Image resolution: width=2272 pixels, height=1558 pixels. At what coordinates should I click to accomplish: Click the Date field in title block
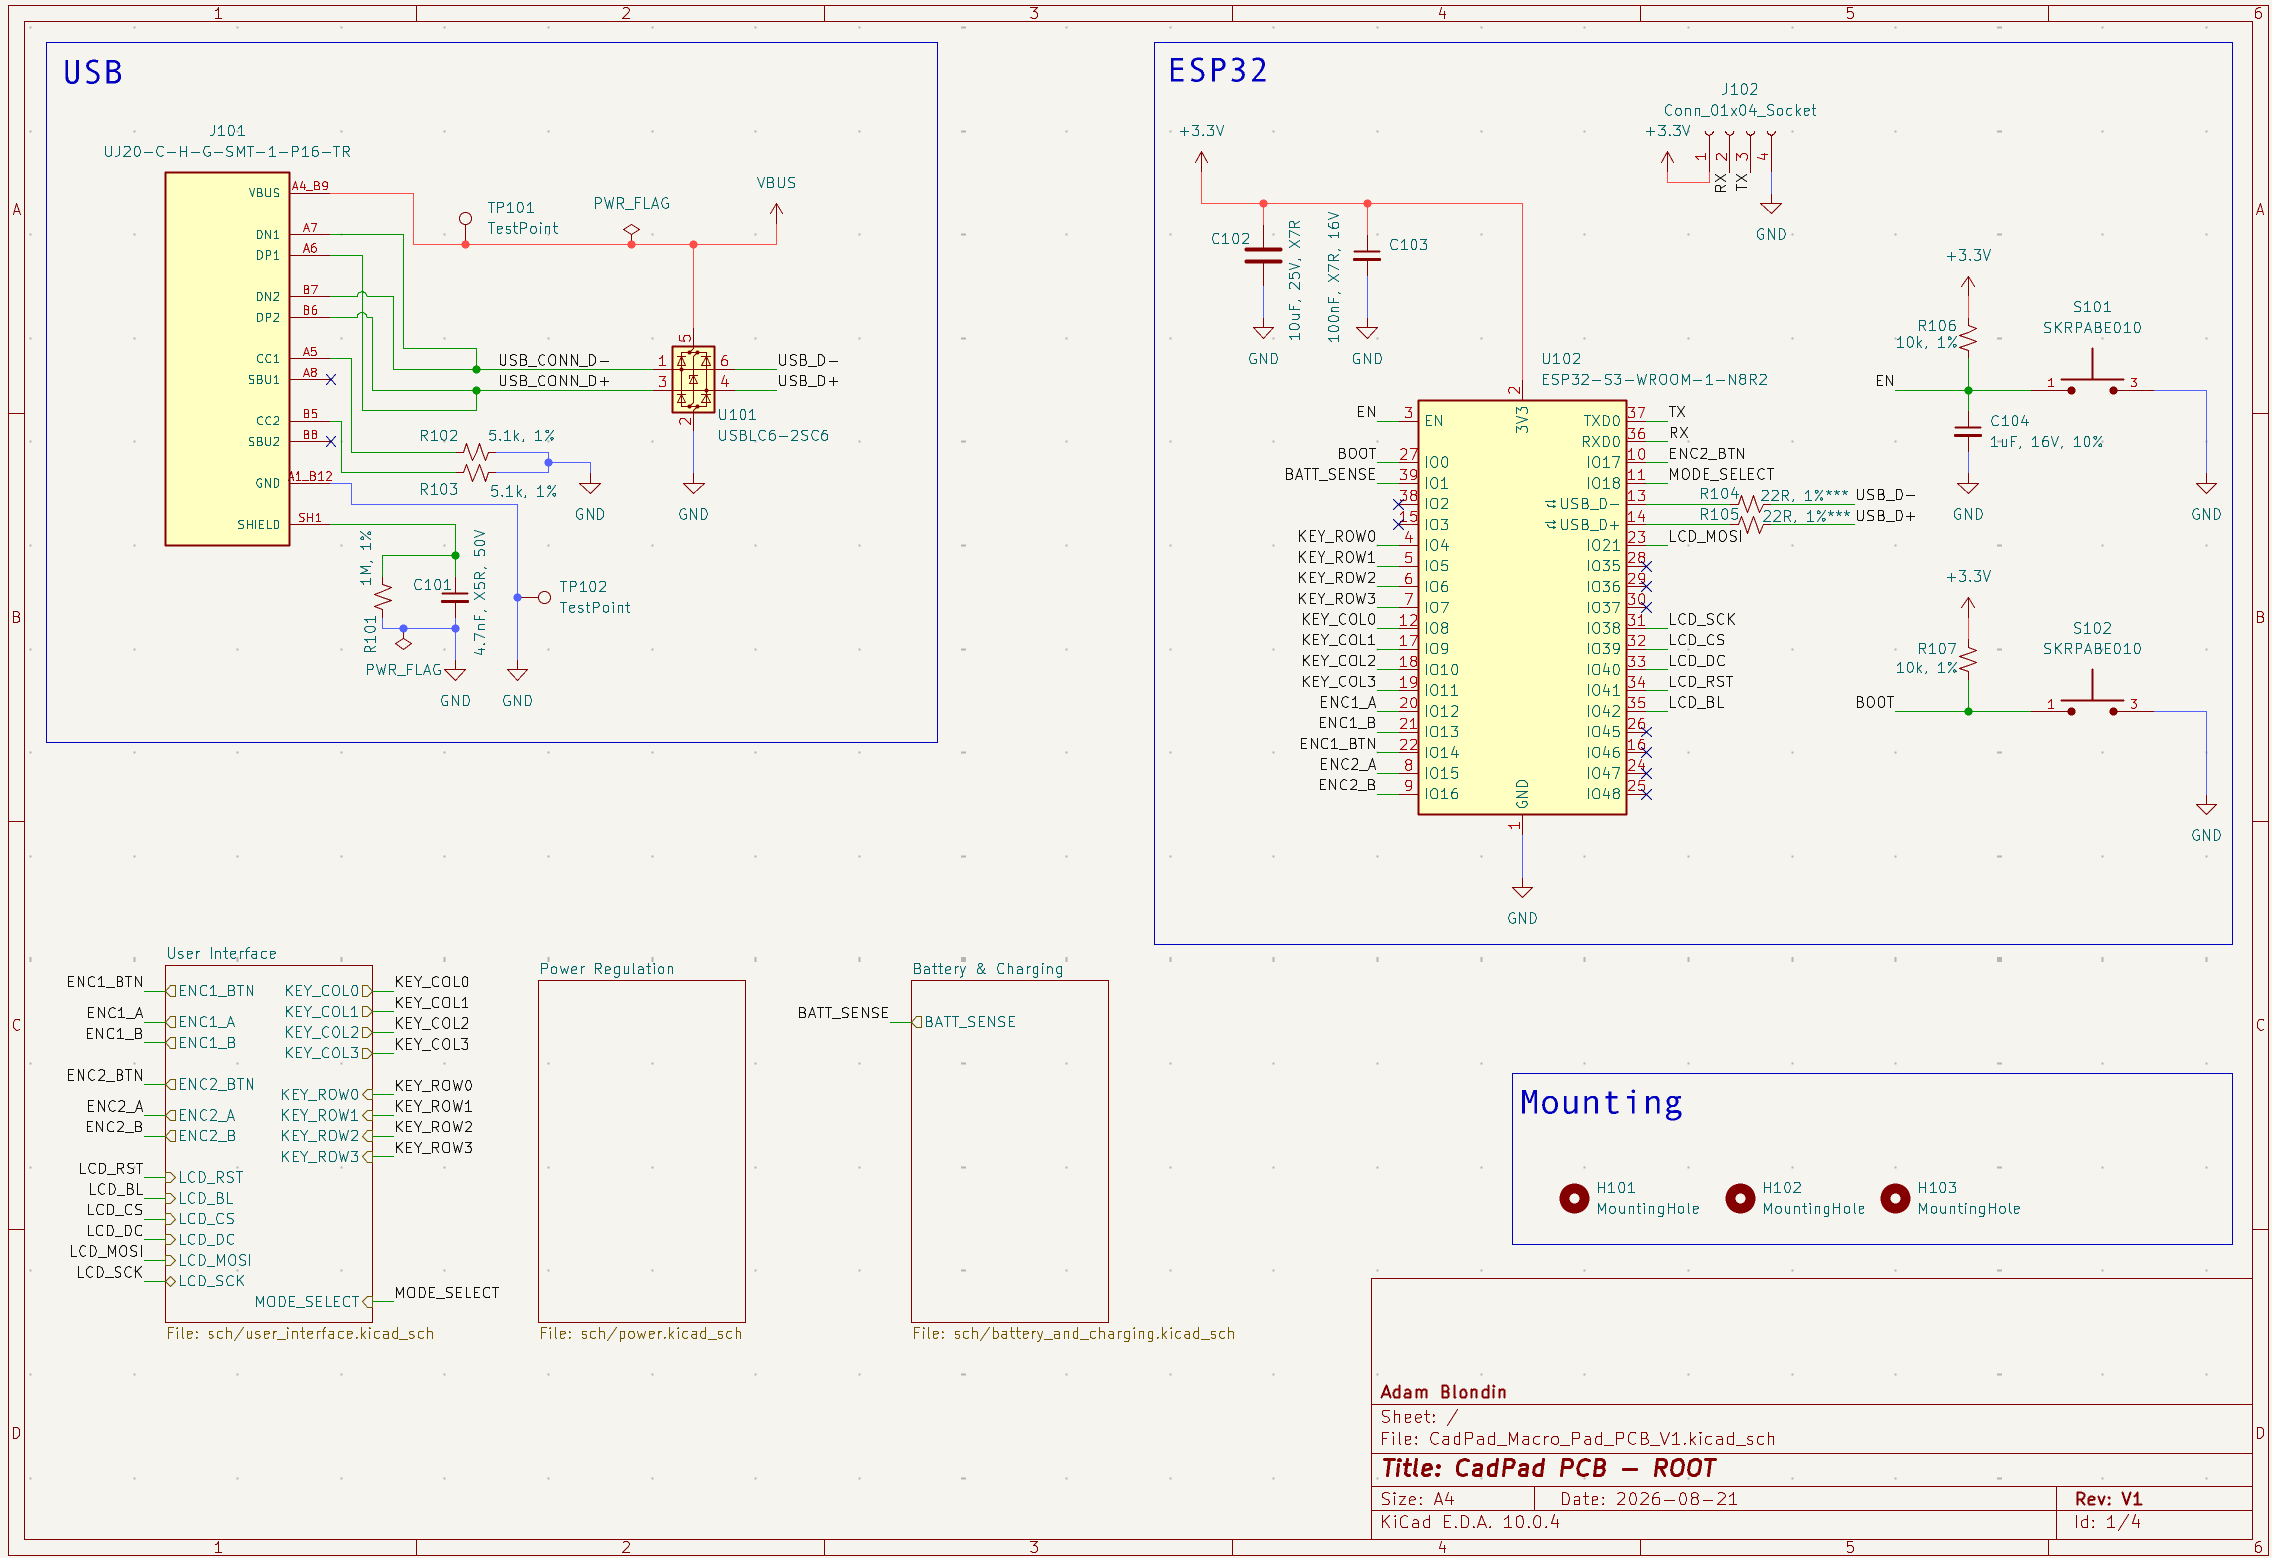[x=1649, y=1499]
